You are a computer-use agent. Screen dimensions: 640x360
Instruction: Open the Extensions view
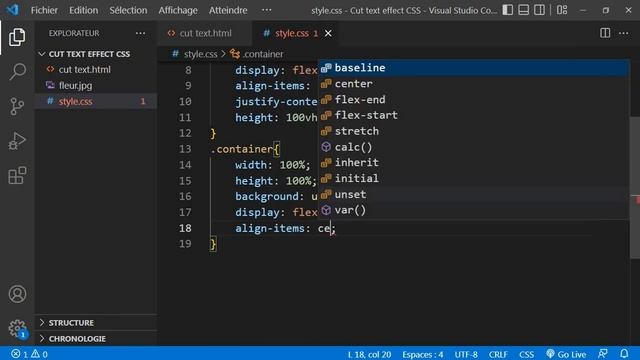(x=17, y=175)
